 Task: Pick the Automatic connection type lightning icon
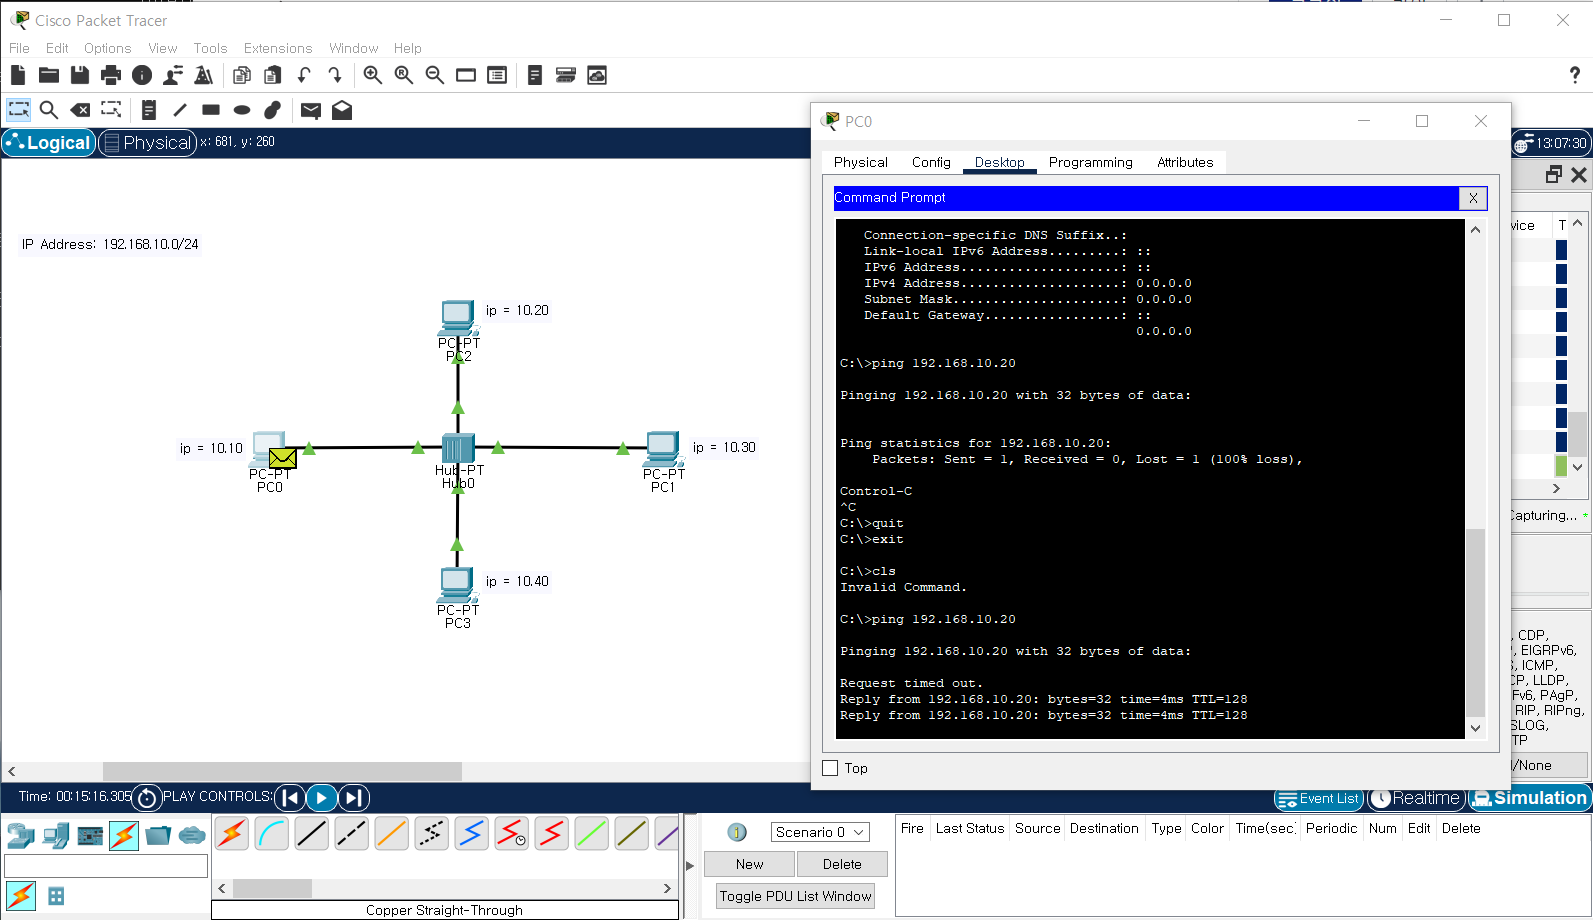pos(232,833)
